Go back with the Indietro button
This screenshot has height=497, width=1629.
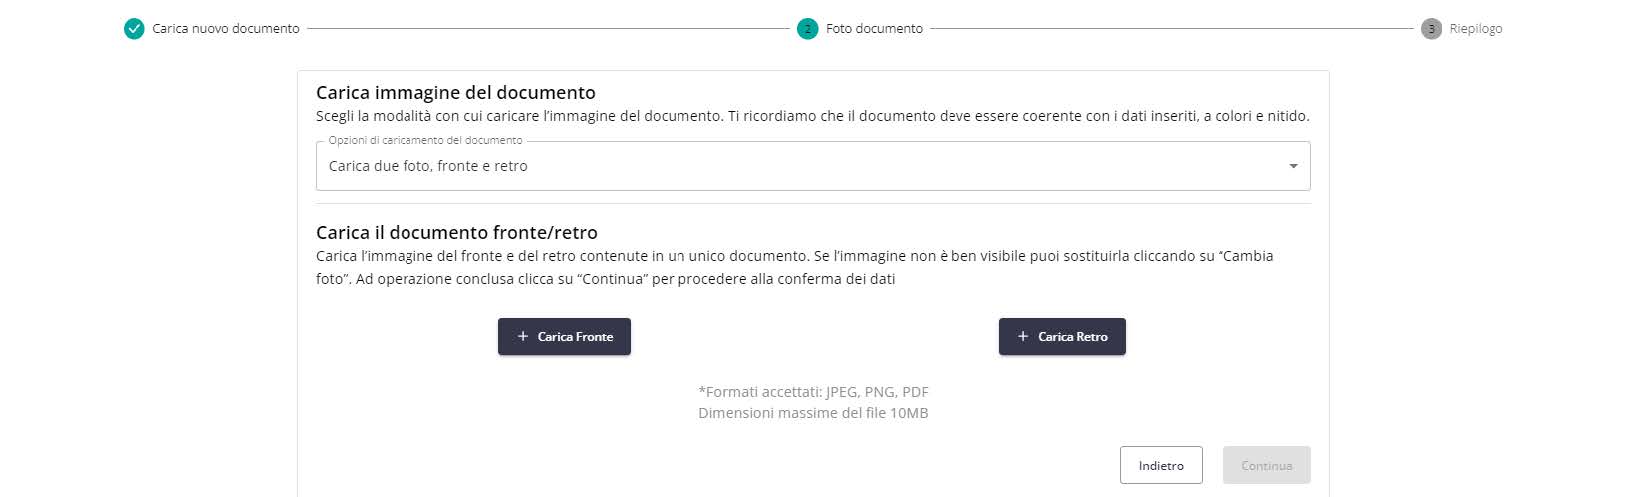pyautogui.click(x=1161, y=465)
